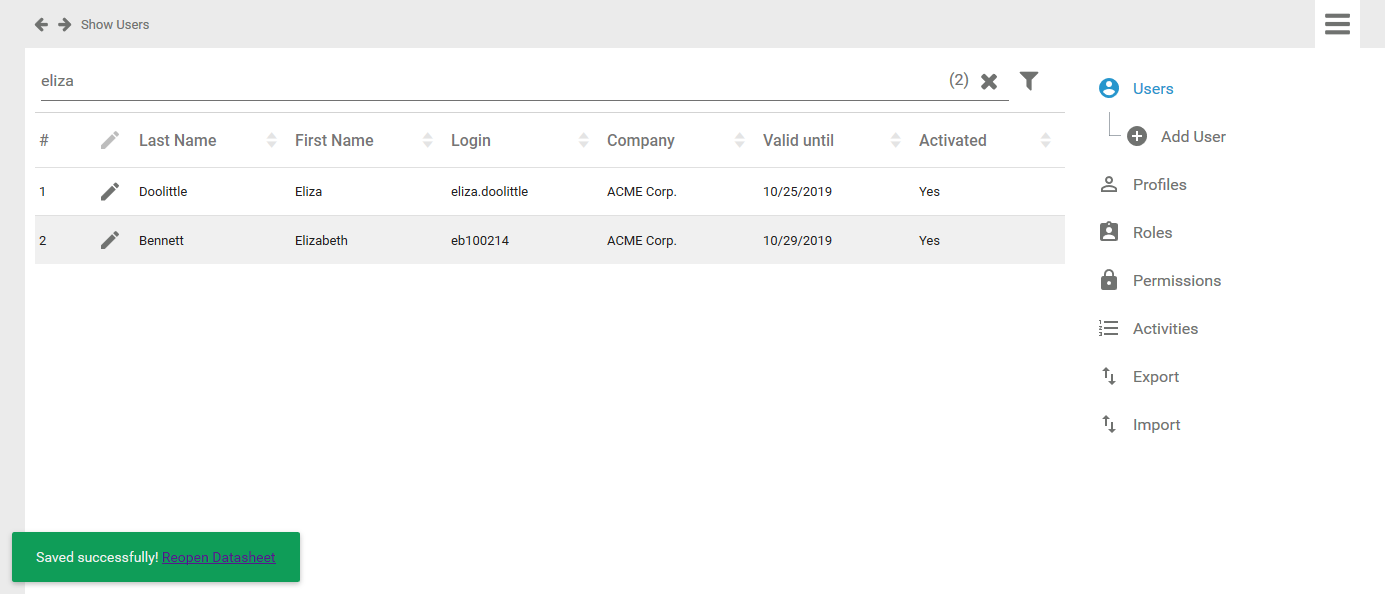1385x594 pixels.
Task: Click the forward arrow icon
Action: [x=64, y=24]
